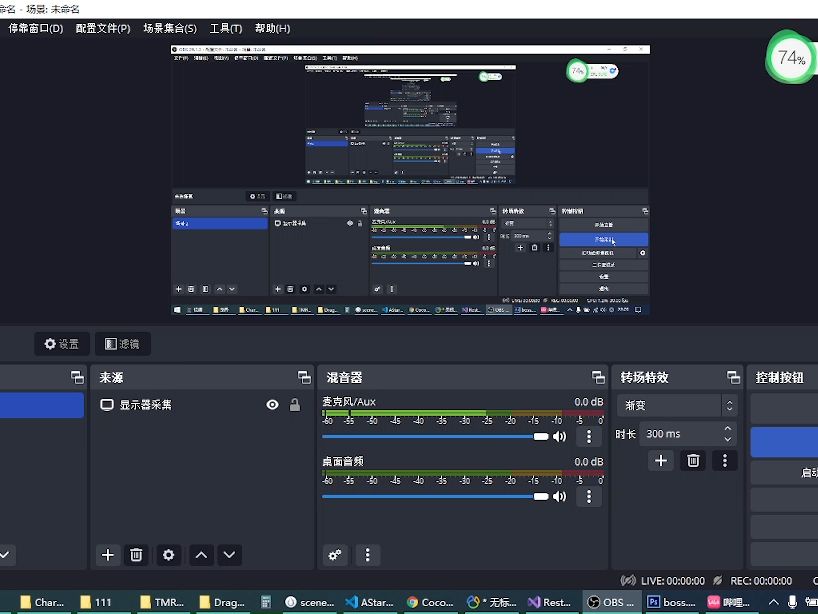This screenshot has width=818, height=614.
Task: Move source down with the down arrow
Action: tap(230, 555)
